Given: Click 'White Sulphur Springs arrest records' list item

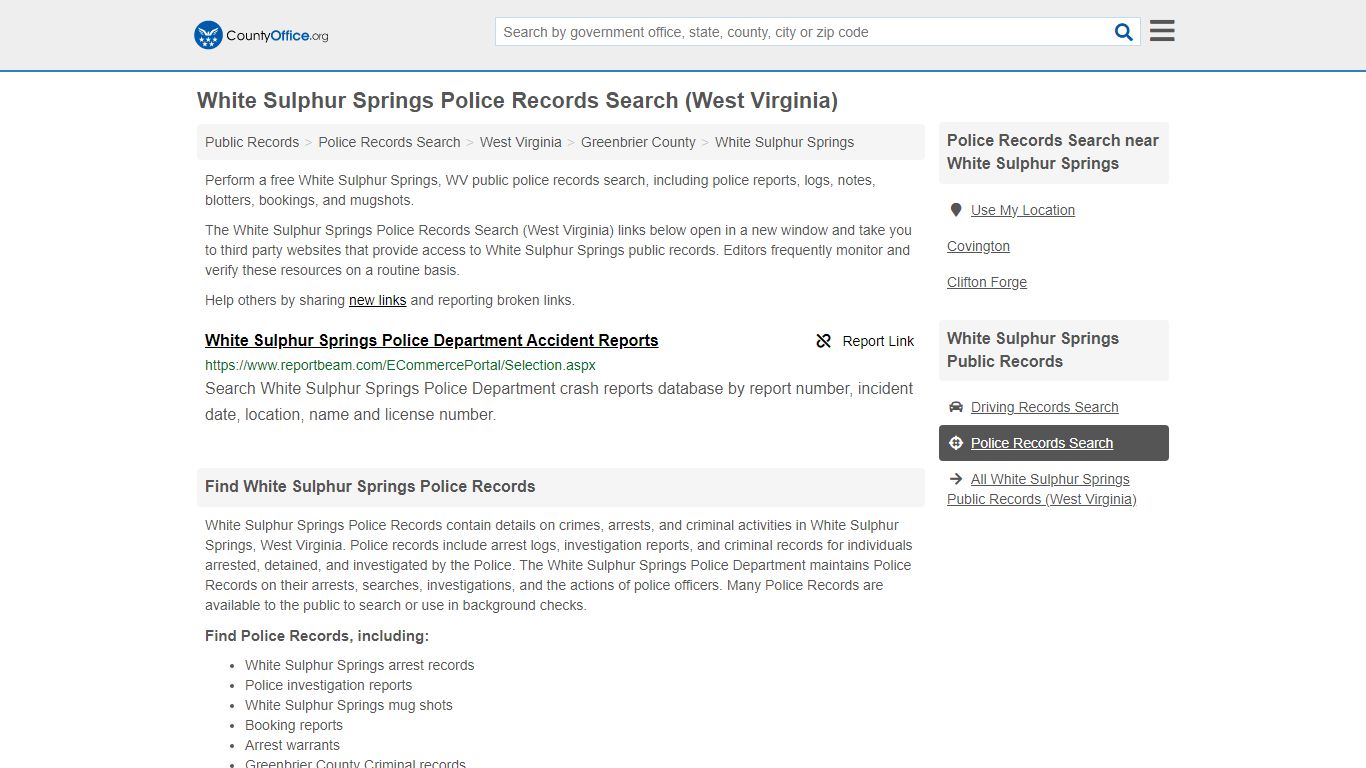Looking at the screenshot, I should (x=360, y=665).
